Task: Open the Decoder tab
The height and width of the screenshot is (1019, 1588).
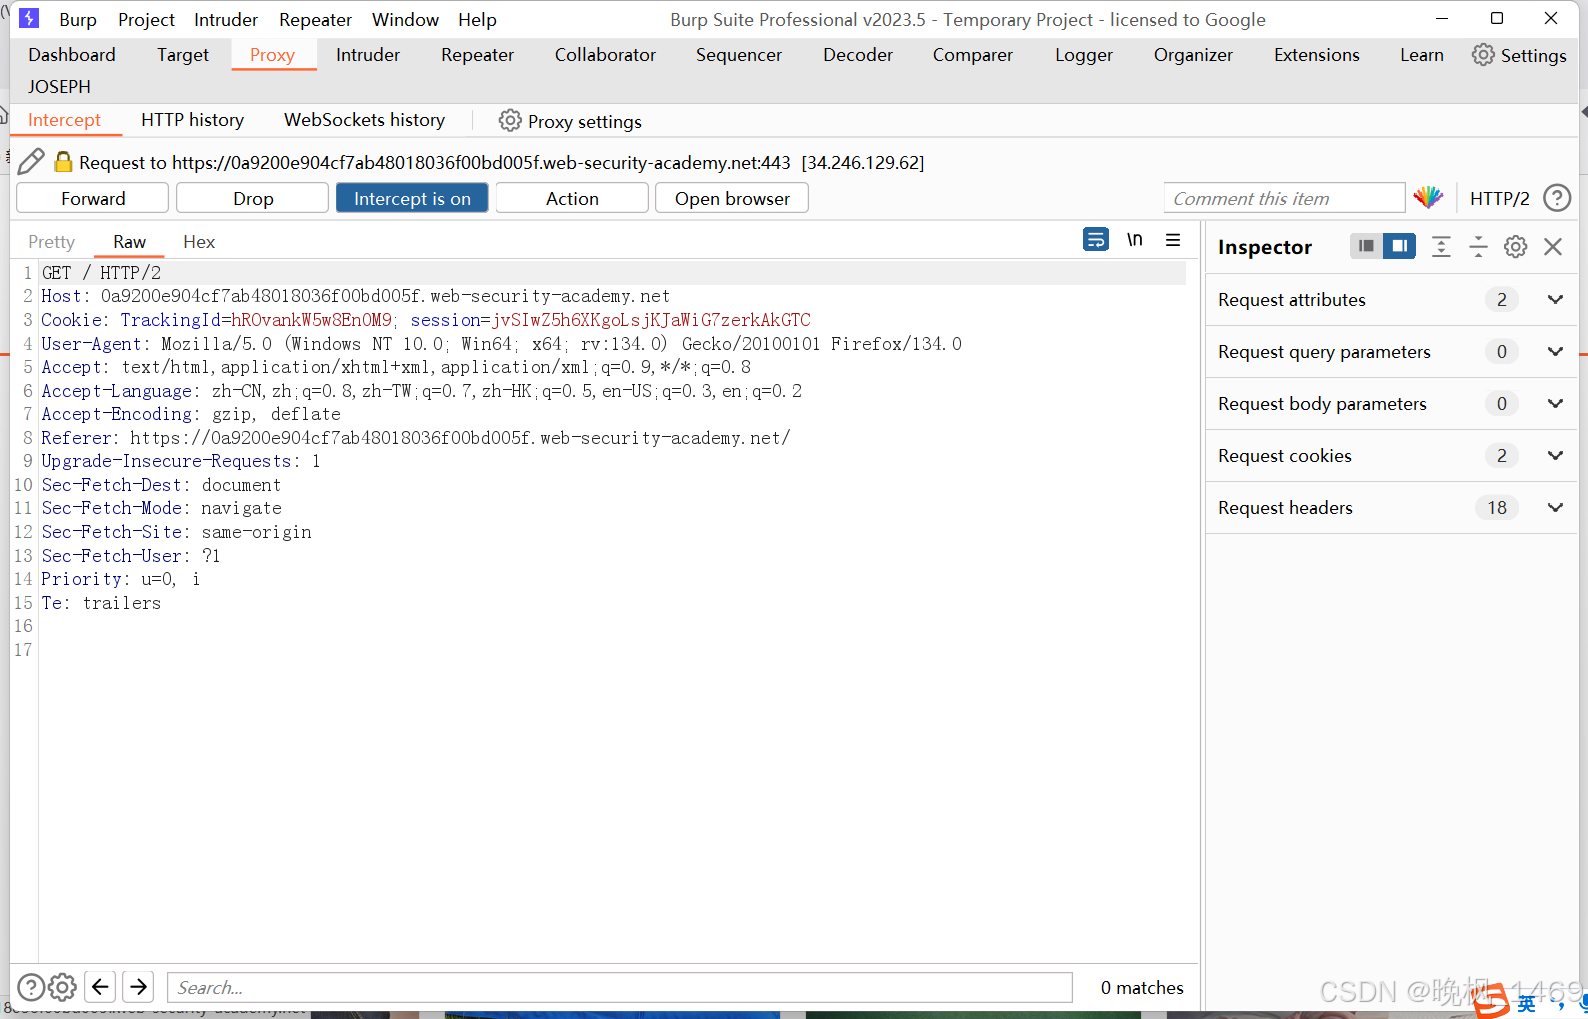Action: tap(858, 55)
